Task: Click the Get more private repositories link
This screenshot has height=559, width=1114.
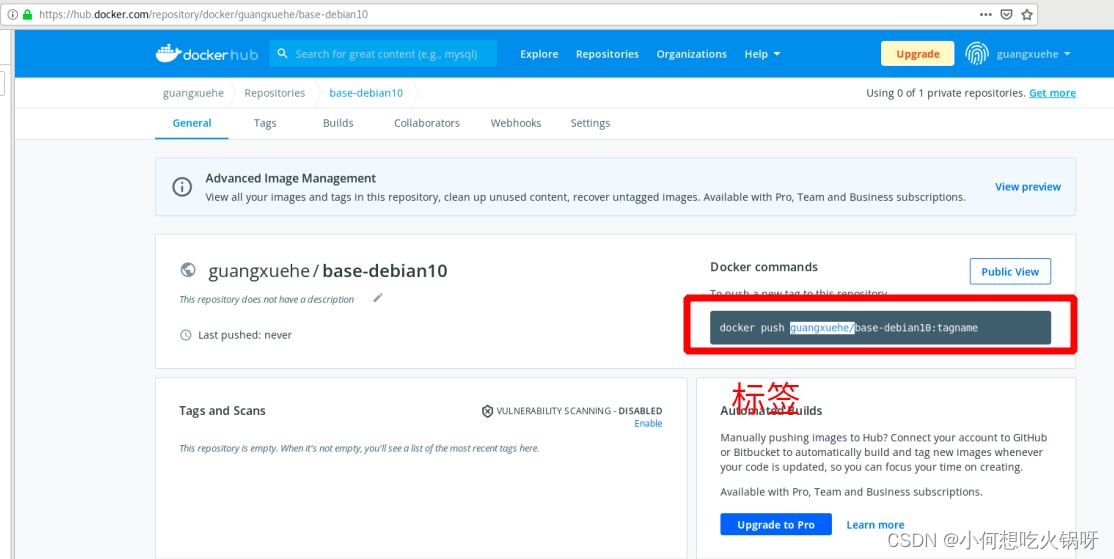Action: point(1052,93)
